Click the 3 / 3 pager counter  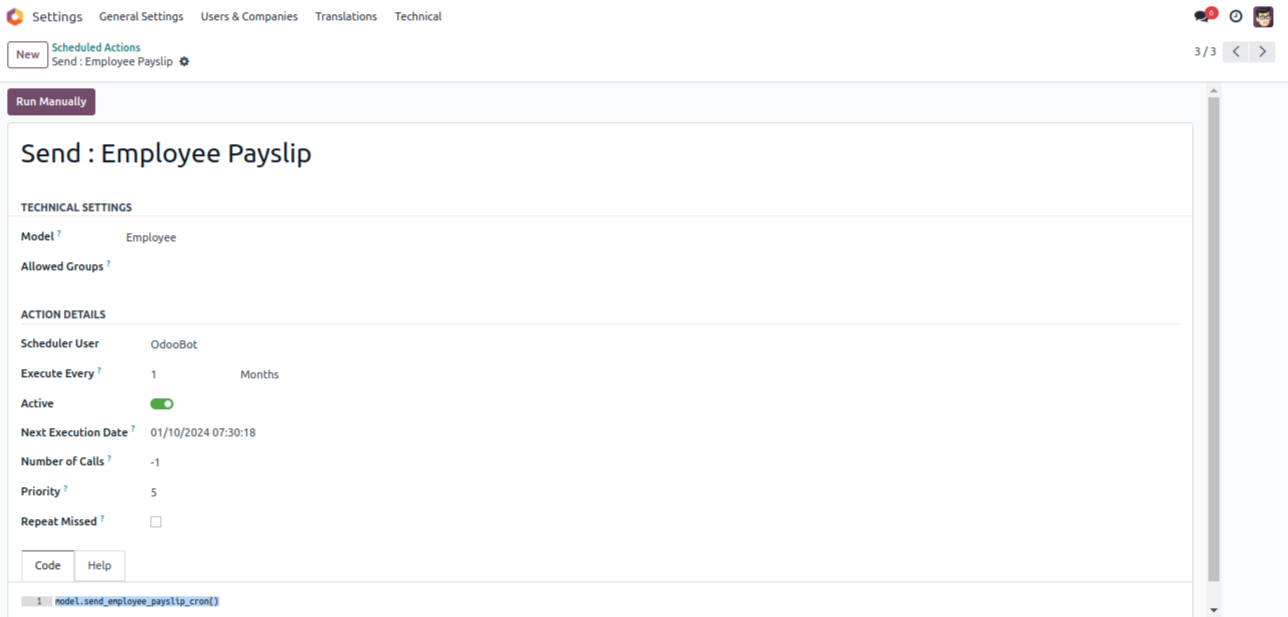click(x=1205, y=52)
